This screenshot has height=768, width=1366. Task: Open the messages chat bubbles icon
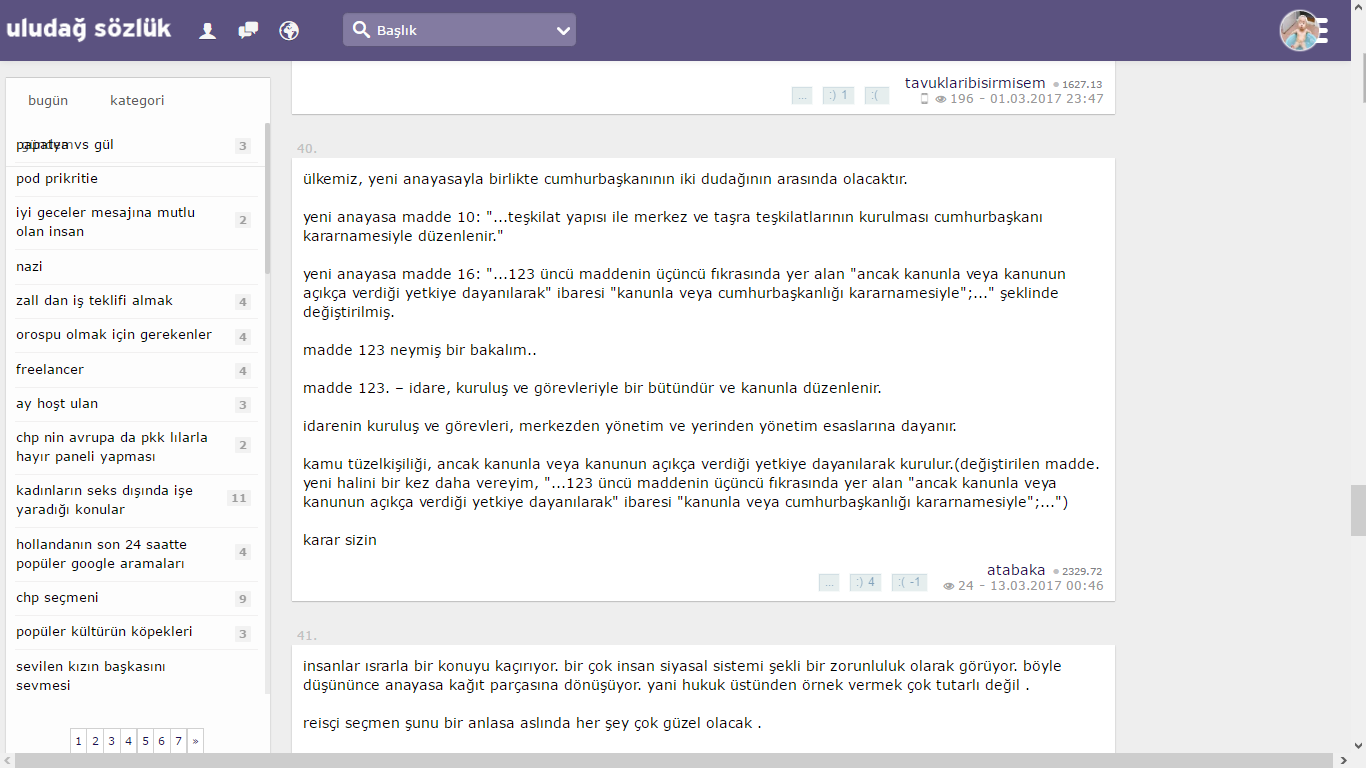coord(248,30)
